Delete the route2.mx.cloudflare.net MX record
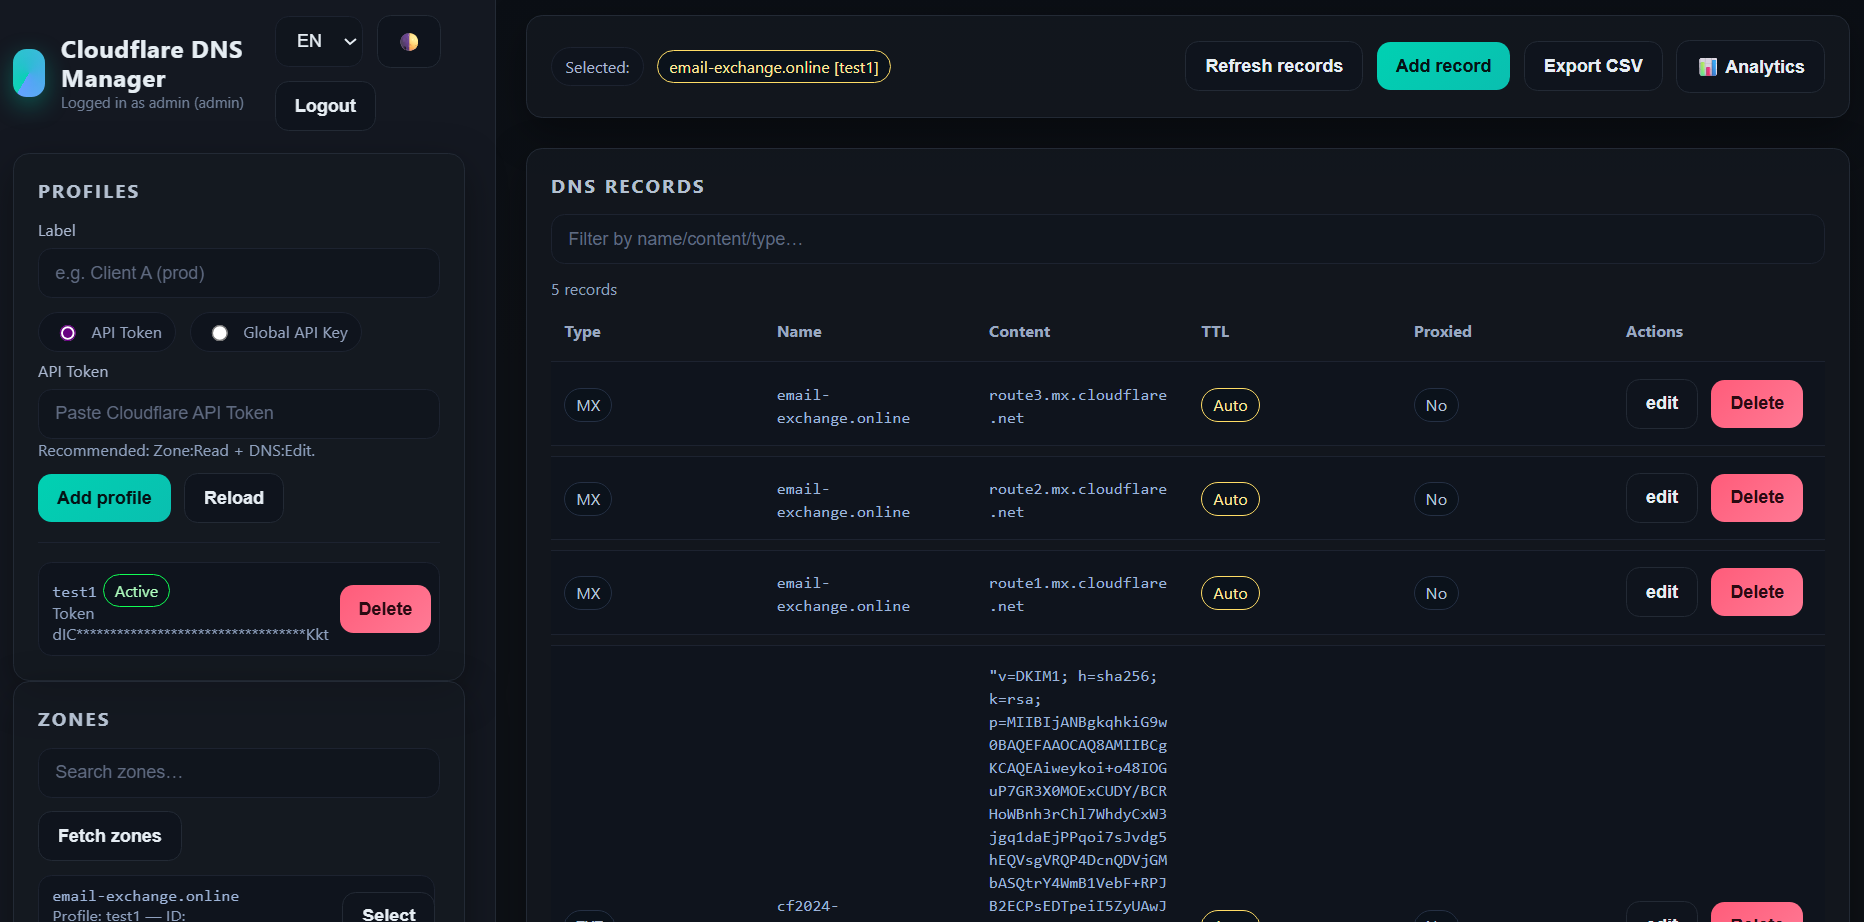Screen dimensions: 1864x922 1757,498
